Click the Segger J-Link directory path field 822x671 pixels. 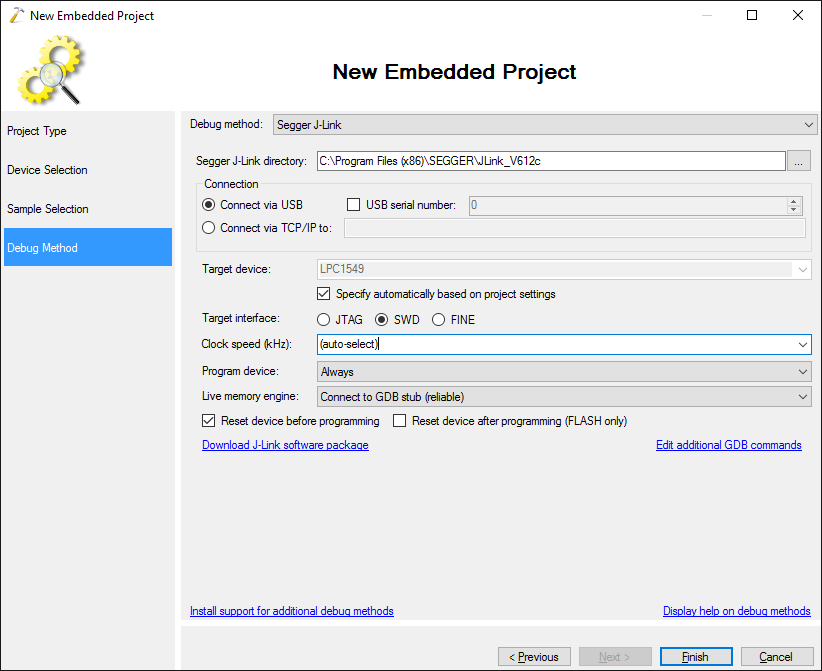[551, 161]
